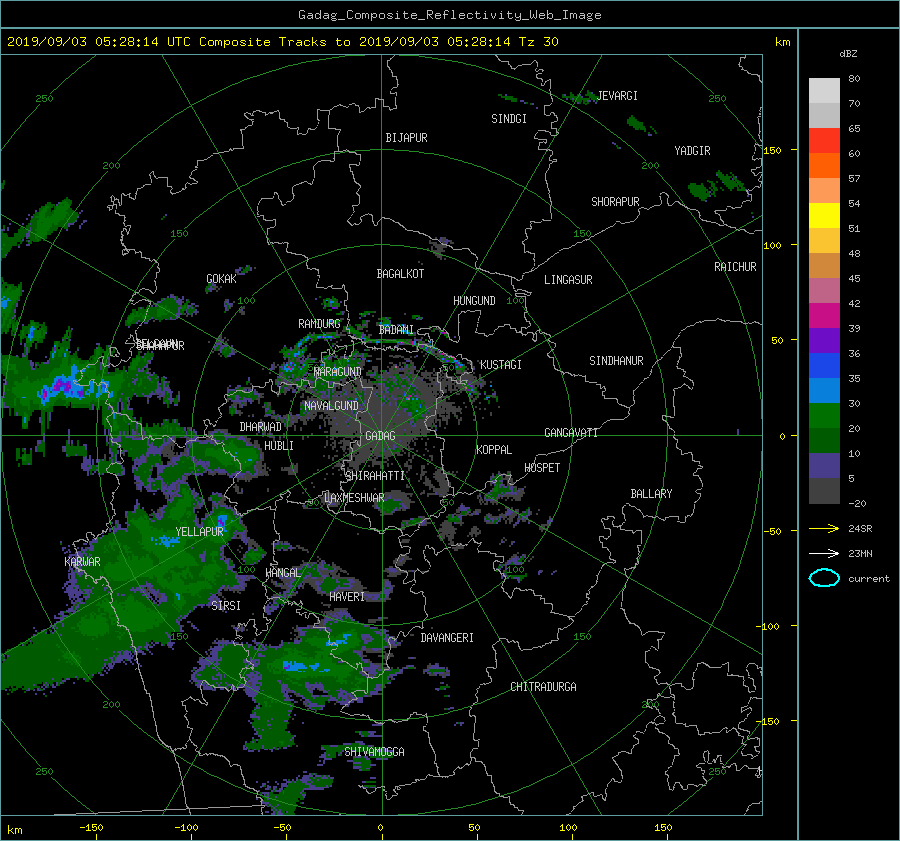Choose the light blue 30-35 dBZ swatch
The height and width of the screenshot is (841, 900).
click(824, 391)
